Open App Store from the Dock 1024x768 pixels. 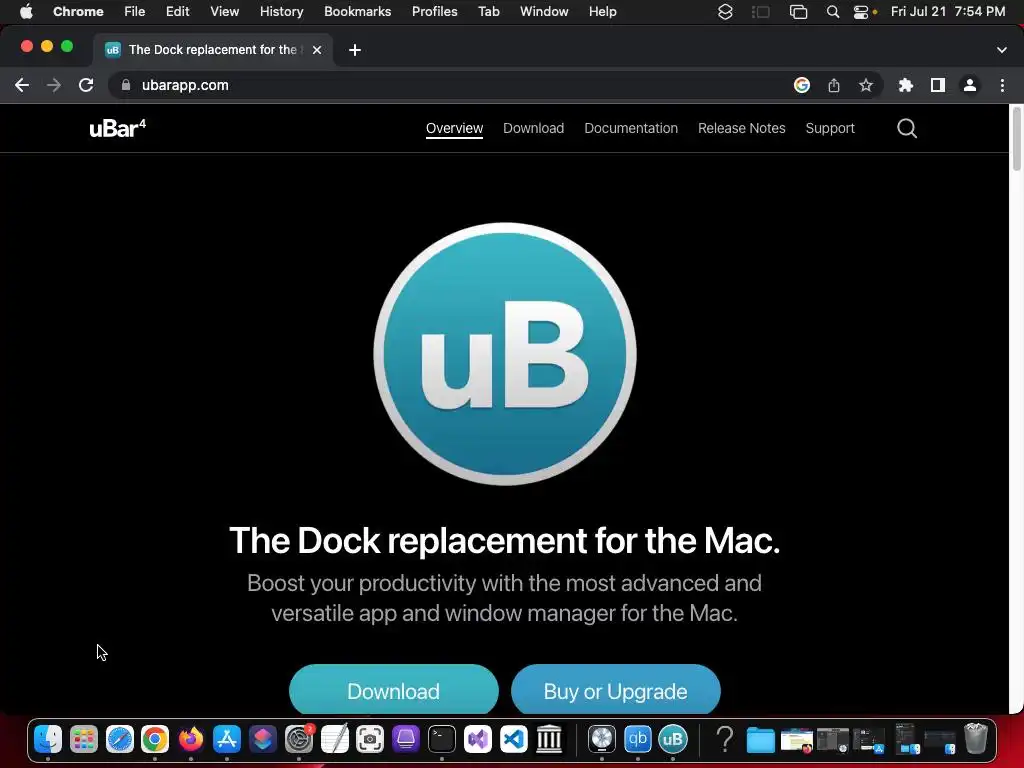[227, 739]
